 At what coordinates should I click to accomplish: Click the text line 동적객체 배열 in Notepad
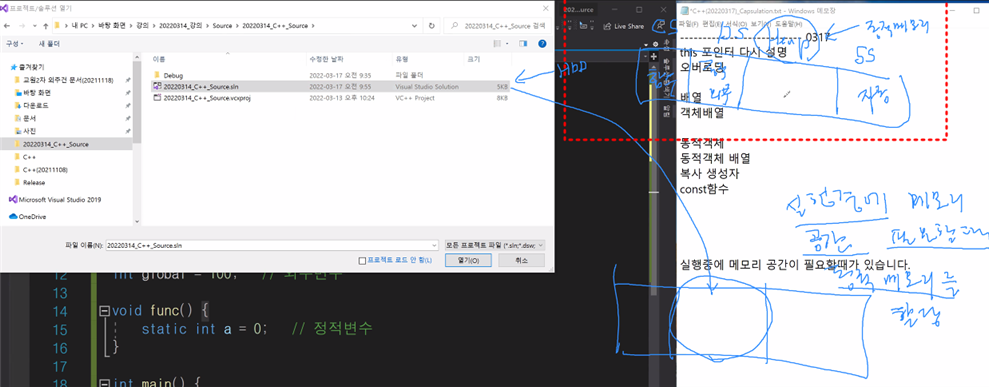tap(715, 158)
